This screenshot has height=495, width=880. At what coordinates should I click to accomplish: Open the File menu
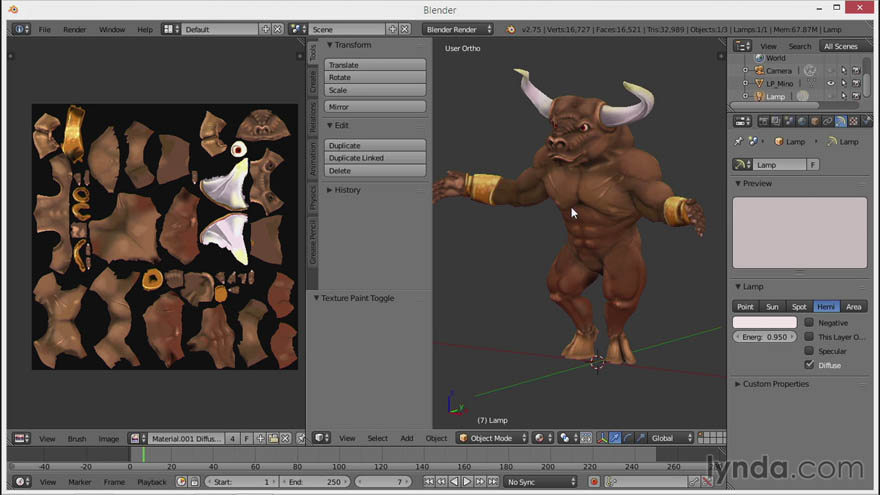tap(44, 29)
